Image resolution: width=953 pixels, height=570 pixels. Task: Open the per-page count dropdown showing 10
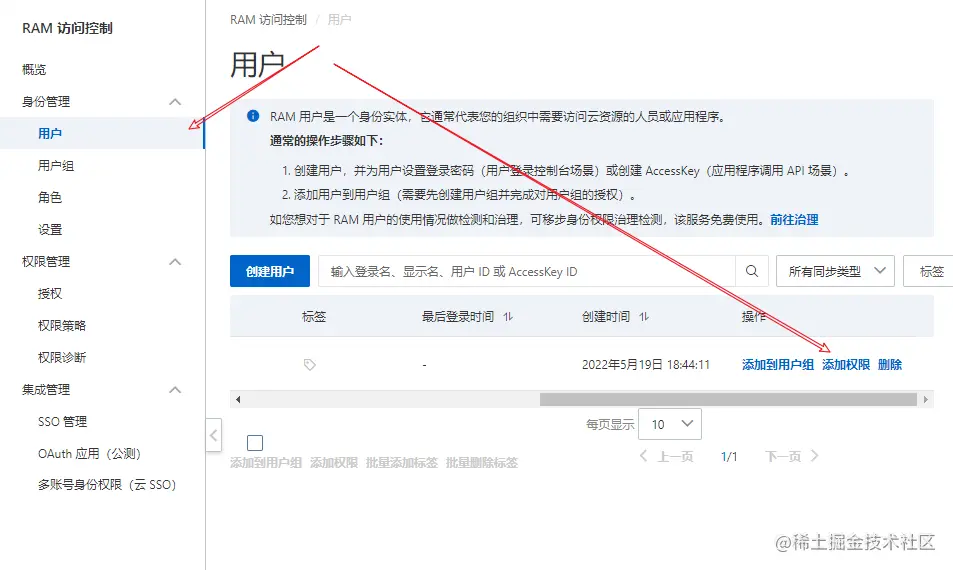tap(670, 424)
